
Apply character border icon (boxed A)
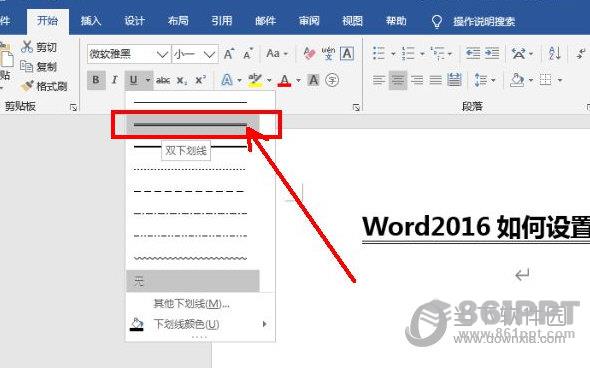point(347,54)
